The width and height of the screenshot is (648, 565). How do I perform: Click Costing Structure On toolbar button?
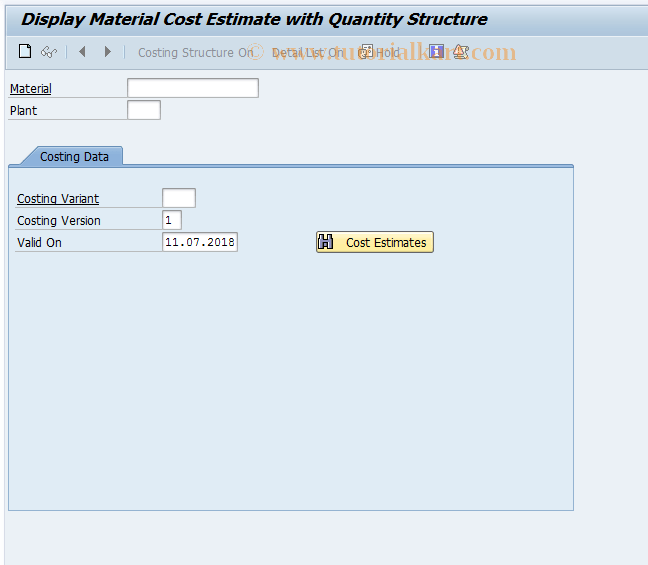point(196,52)
